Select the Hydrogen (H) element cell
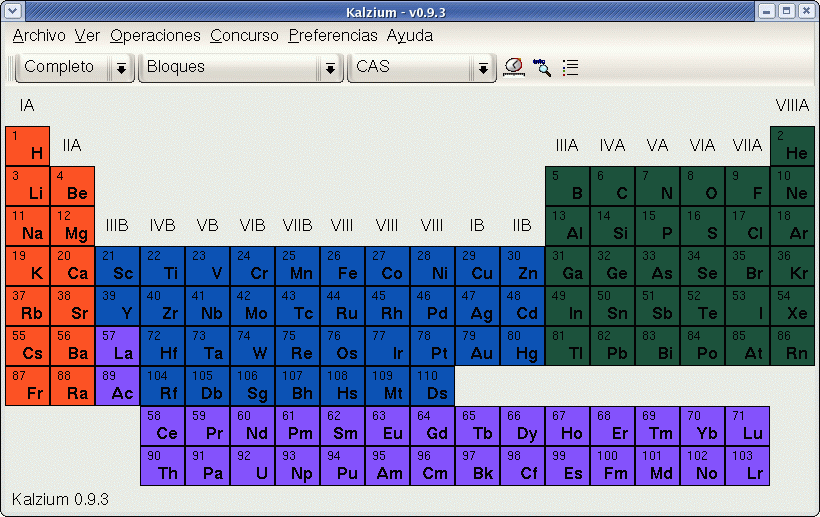 coord(28,146)
